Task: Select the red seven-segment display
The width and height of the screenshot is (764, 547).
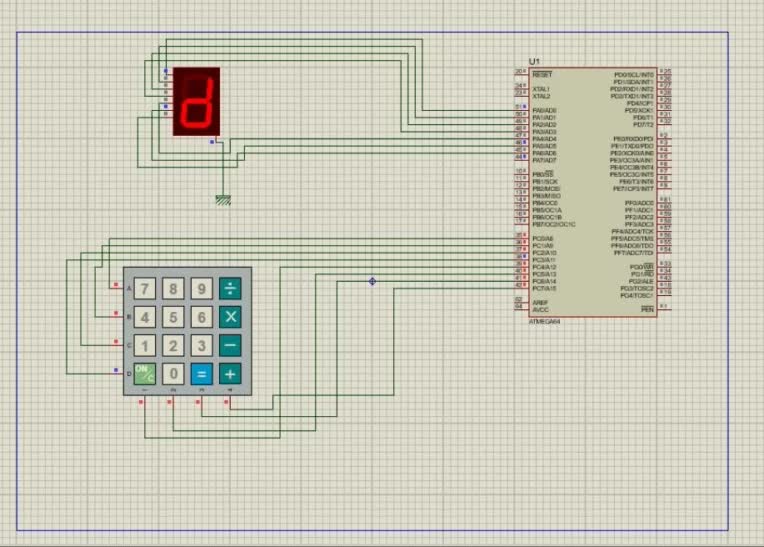Action: coord(196,101)
